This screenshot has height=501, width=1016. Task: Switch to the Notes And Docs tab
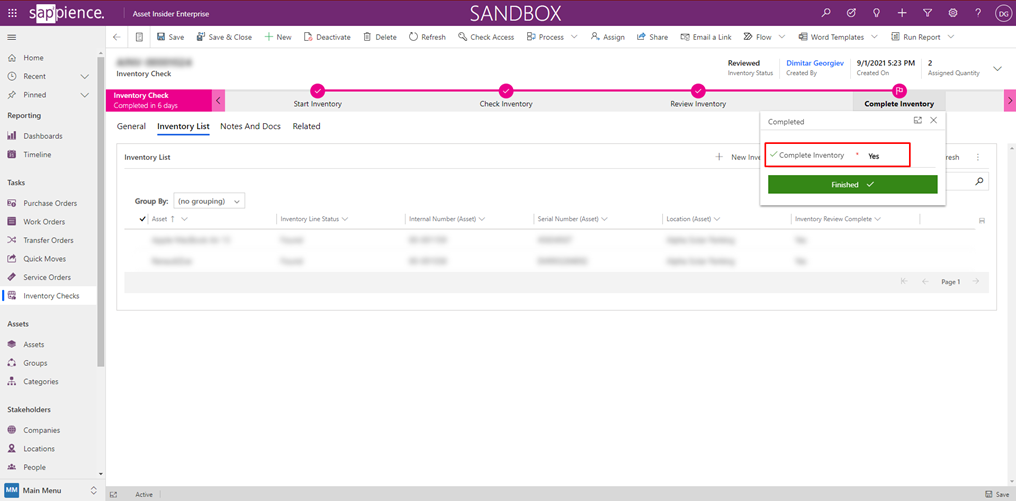[250, 127]
